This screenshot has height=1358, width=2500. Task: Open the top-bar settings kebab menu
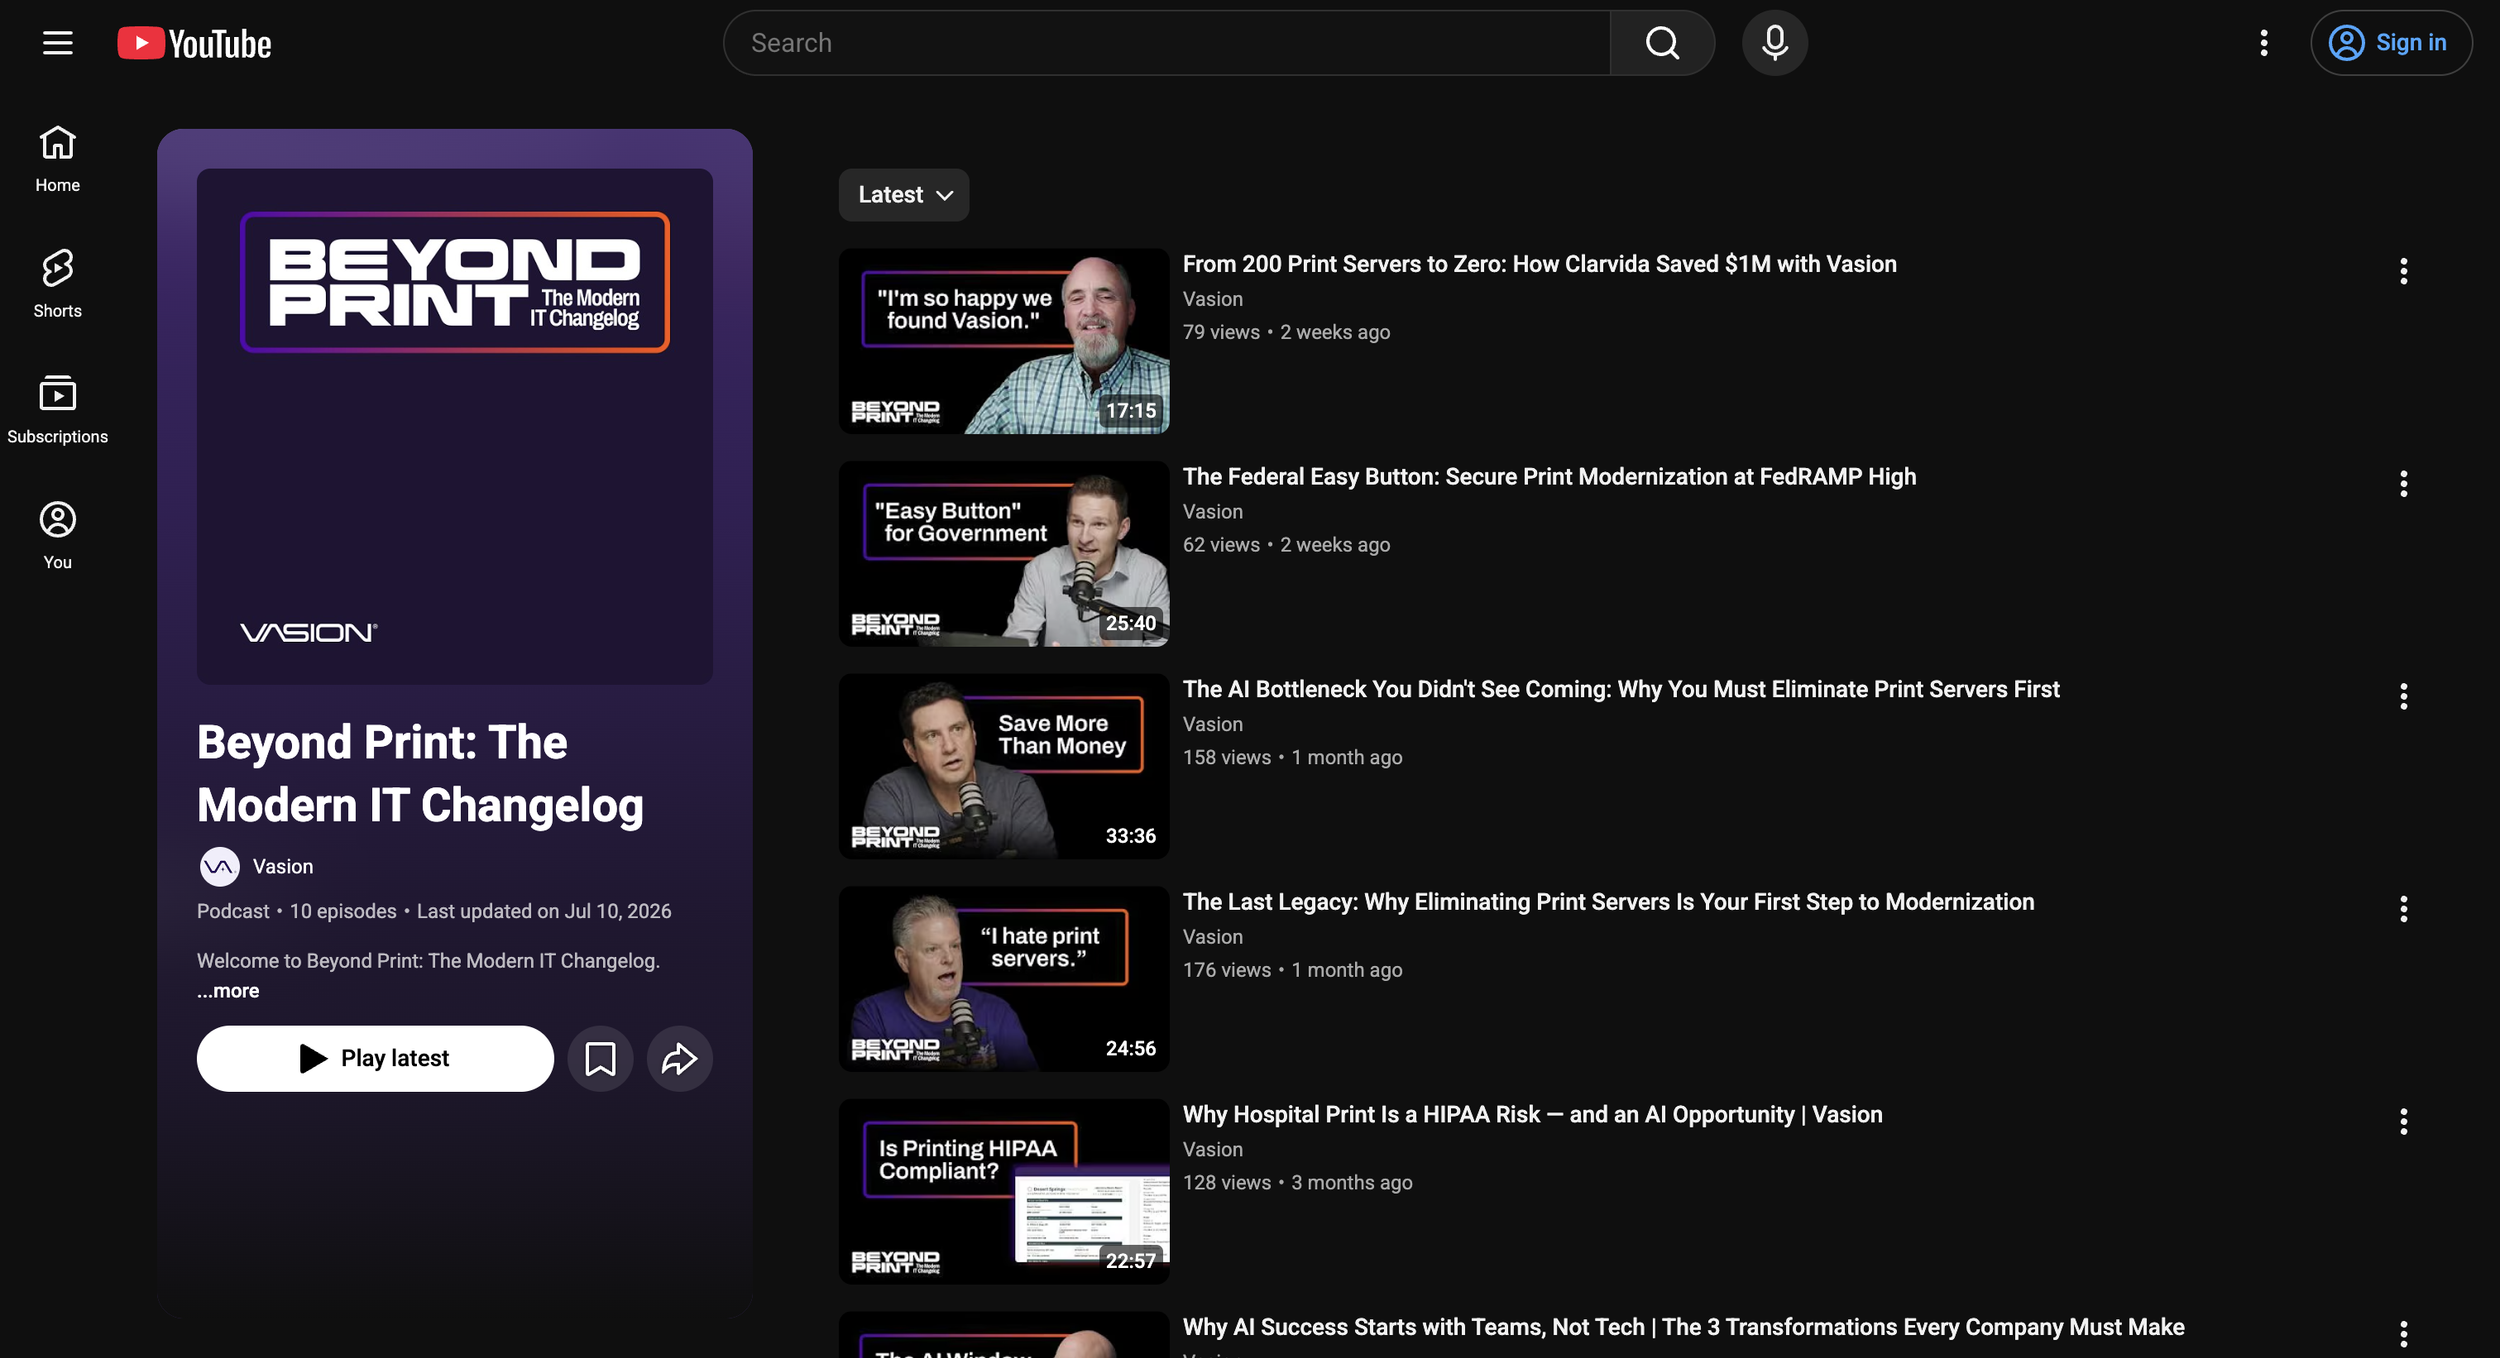(x=2264, y=43)
